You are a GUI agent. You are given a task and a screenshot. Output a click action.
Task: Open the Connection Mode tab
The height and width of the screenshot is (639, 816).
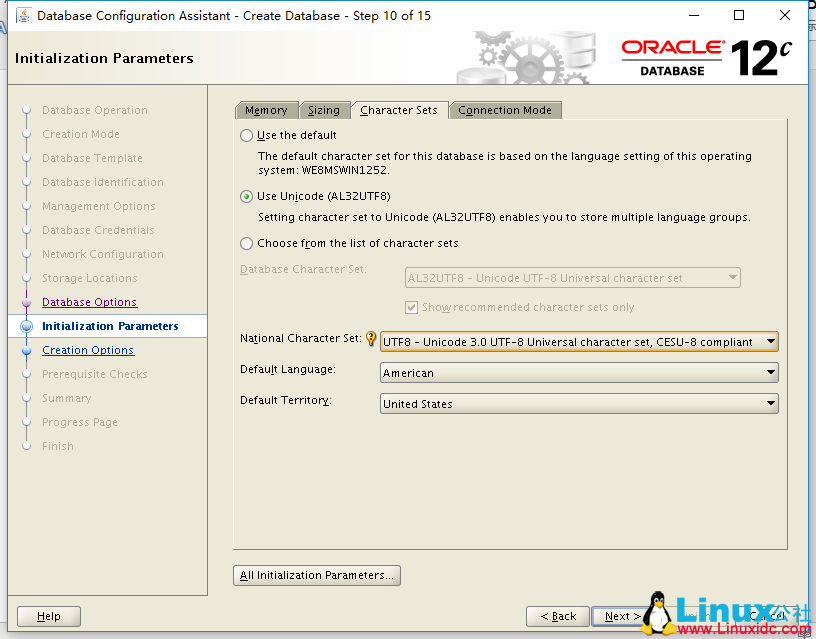(505, 110)
